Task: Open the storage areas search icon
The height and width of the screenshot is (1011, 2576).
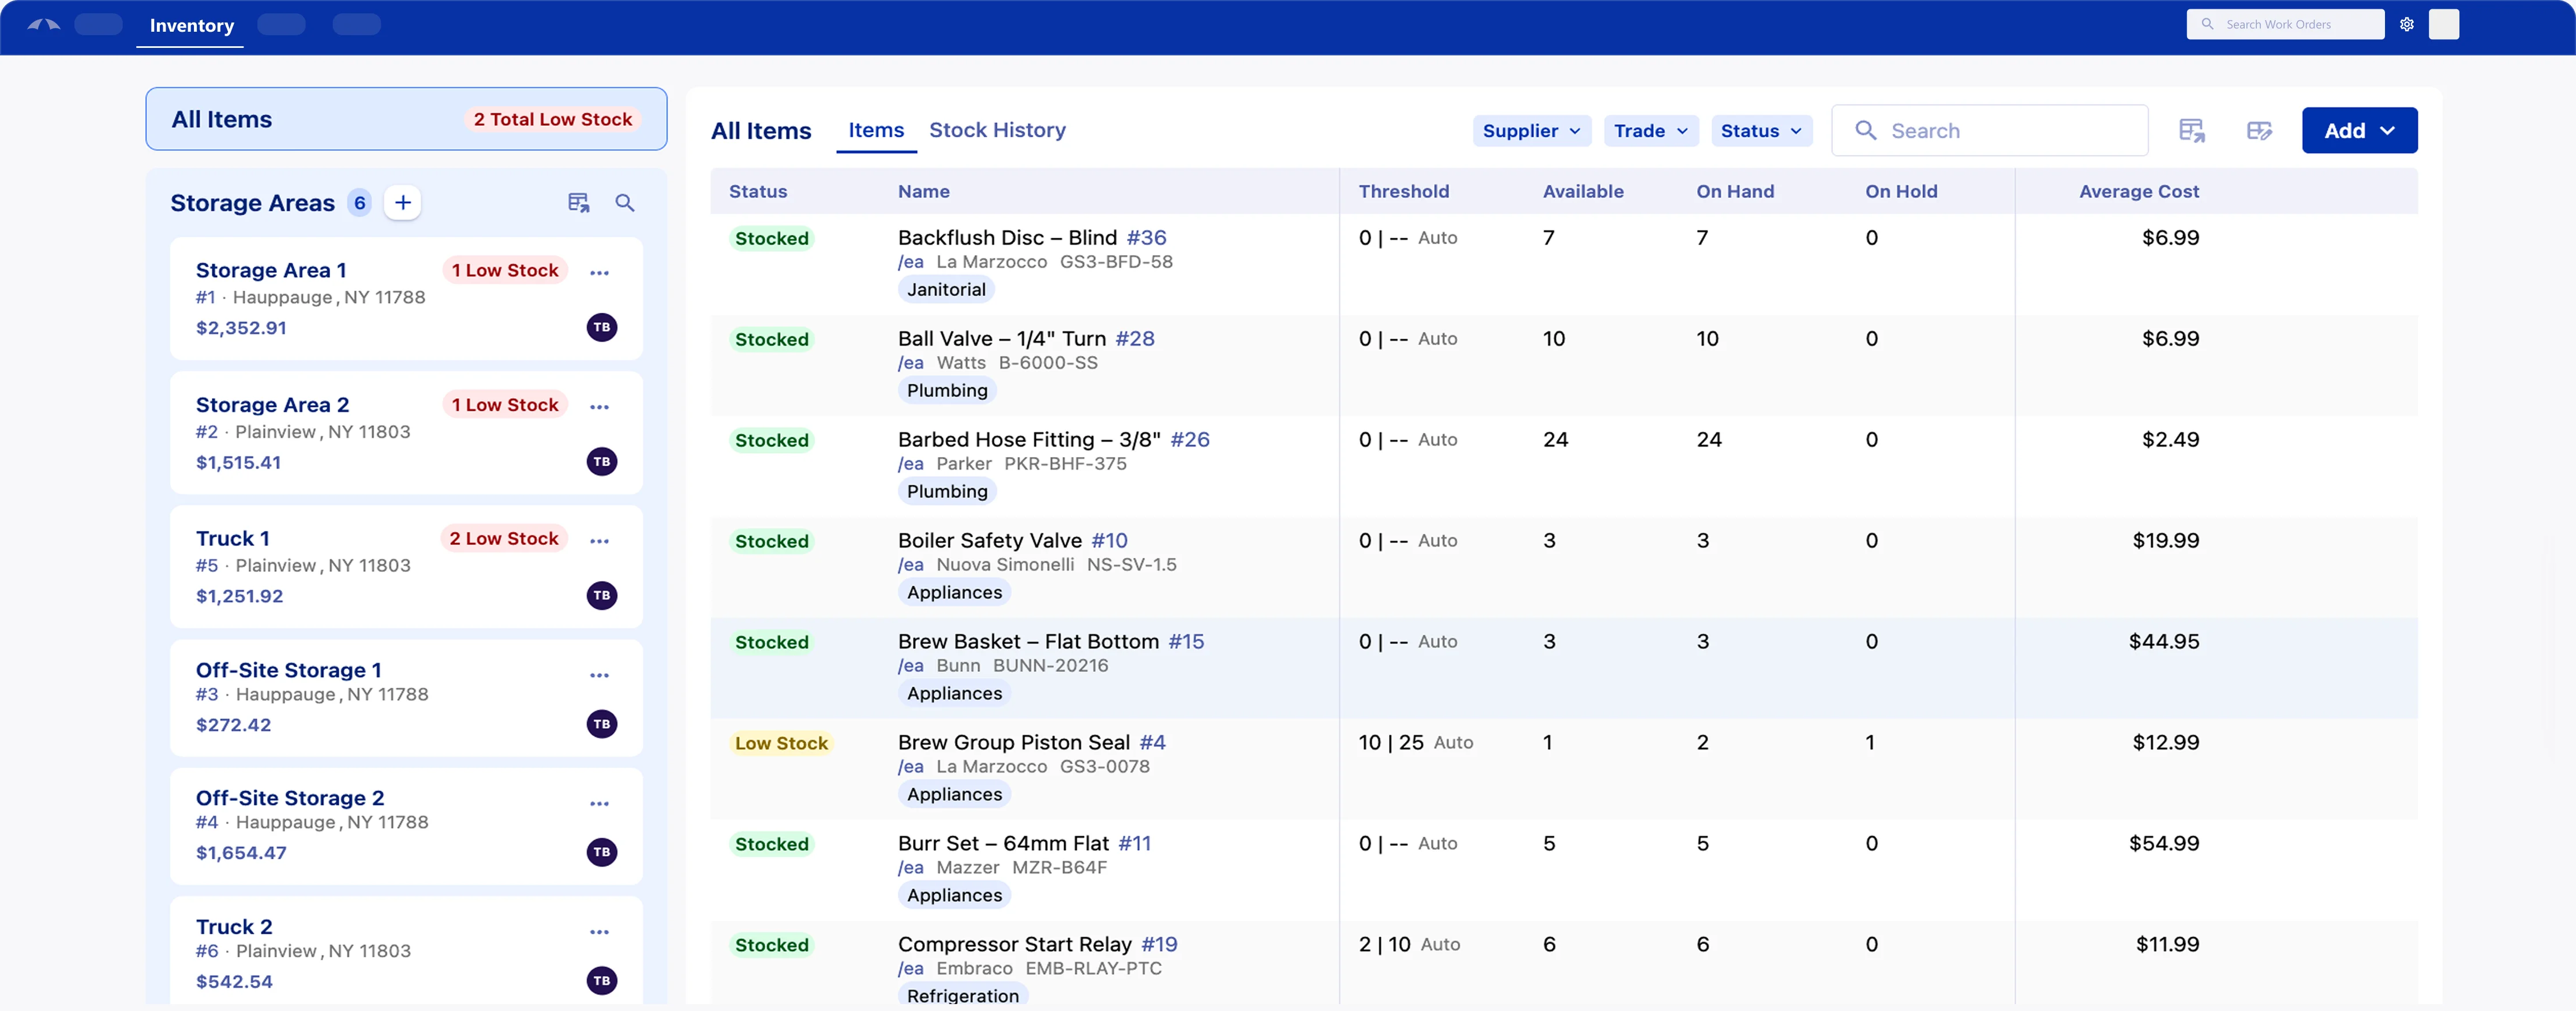Action: (x=625, y=203)
